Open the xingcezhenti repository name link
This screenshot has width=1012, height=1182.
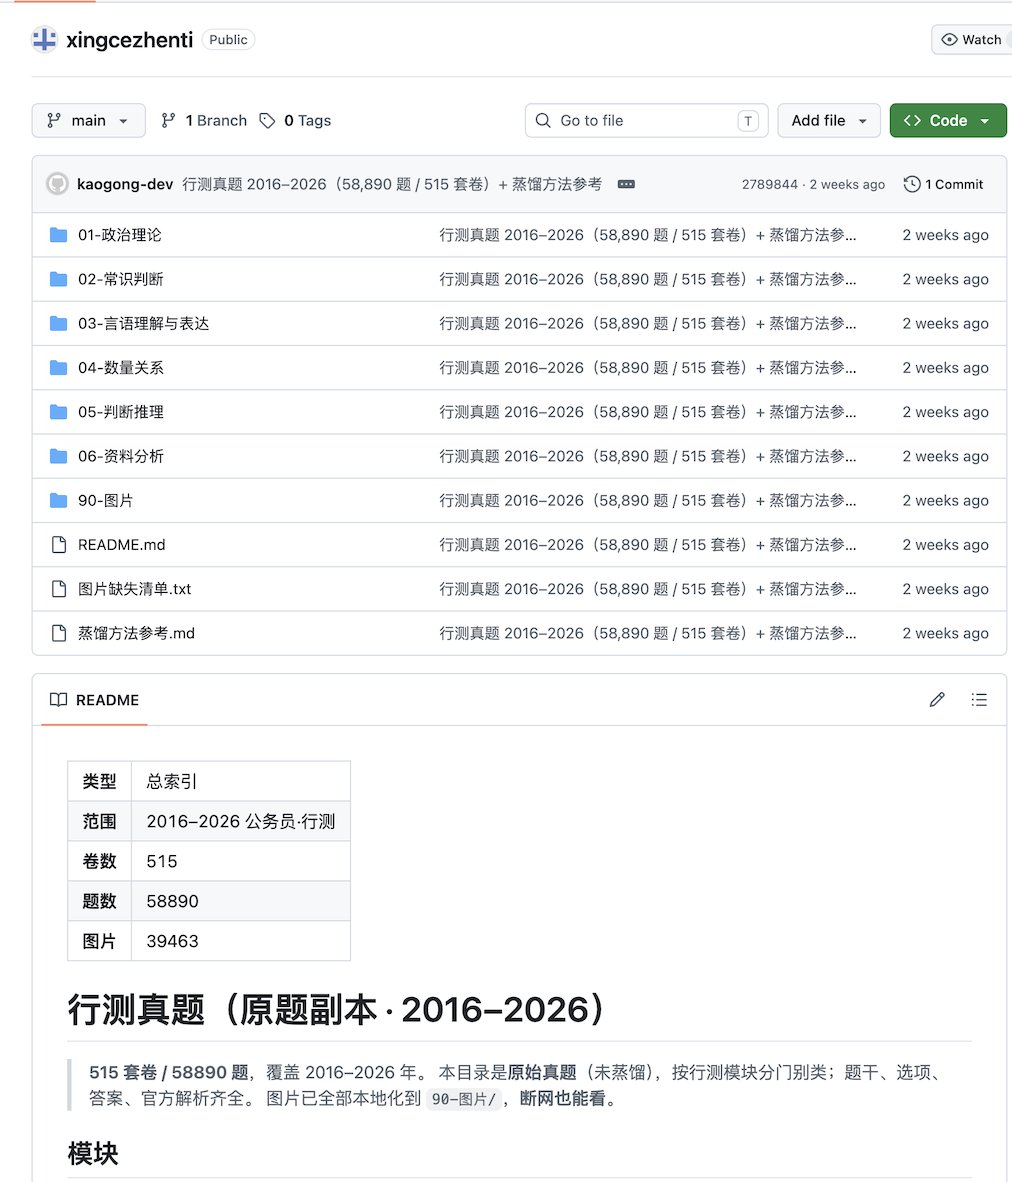tap(129, 39)
